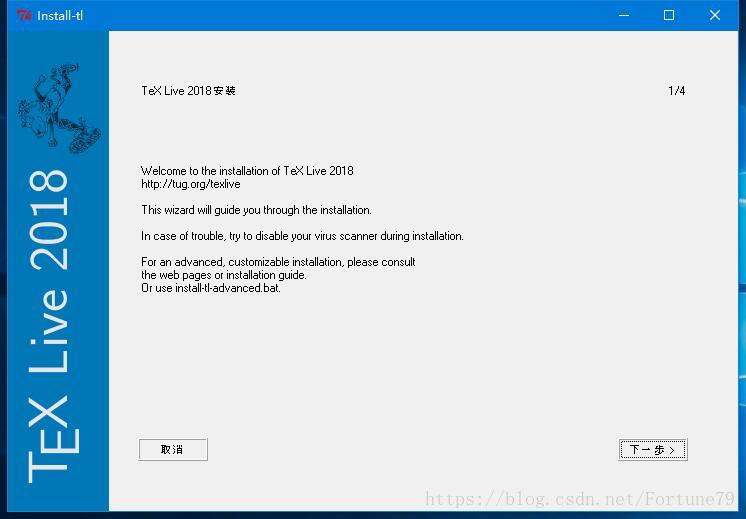Maximize the Install-tl installer window
746x519 pixels.
coord(668,15)
